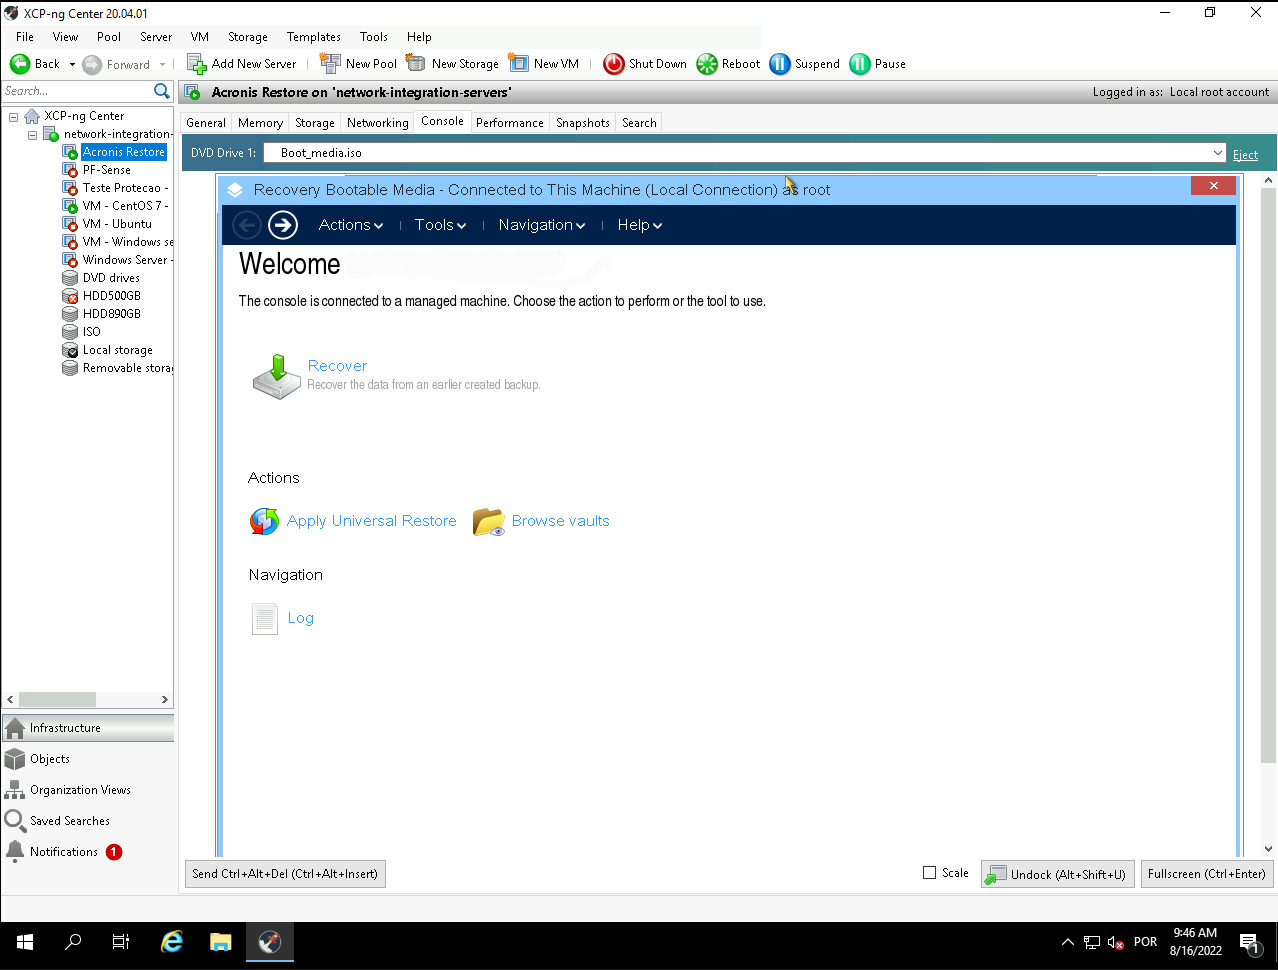The image size is (1278, 970).
Task: Click the green Reboot icon
Action: pyautogui.click(x=707, y=64)
